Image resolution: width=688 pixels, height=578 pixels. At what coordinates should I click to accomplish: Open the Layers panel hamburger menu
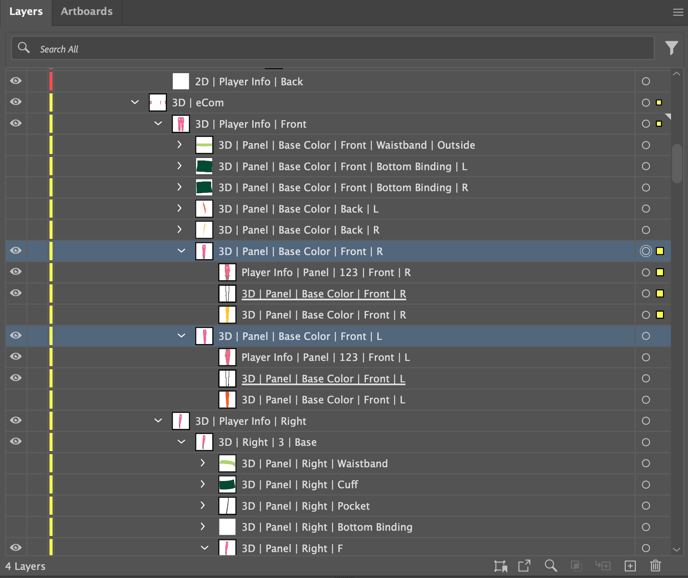(677, 12)
